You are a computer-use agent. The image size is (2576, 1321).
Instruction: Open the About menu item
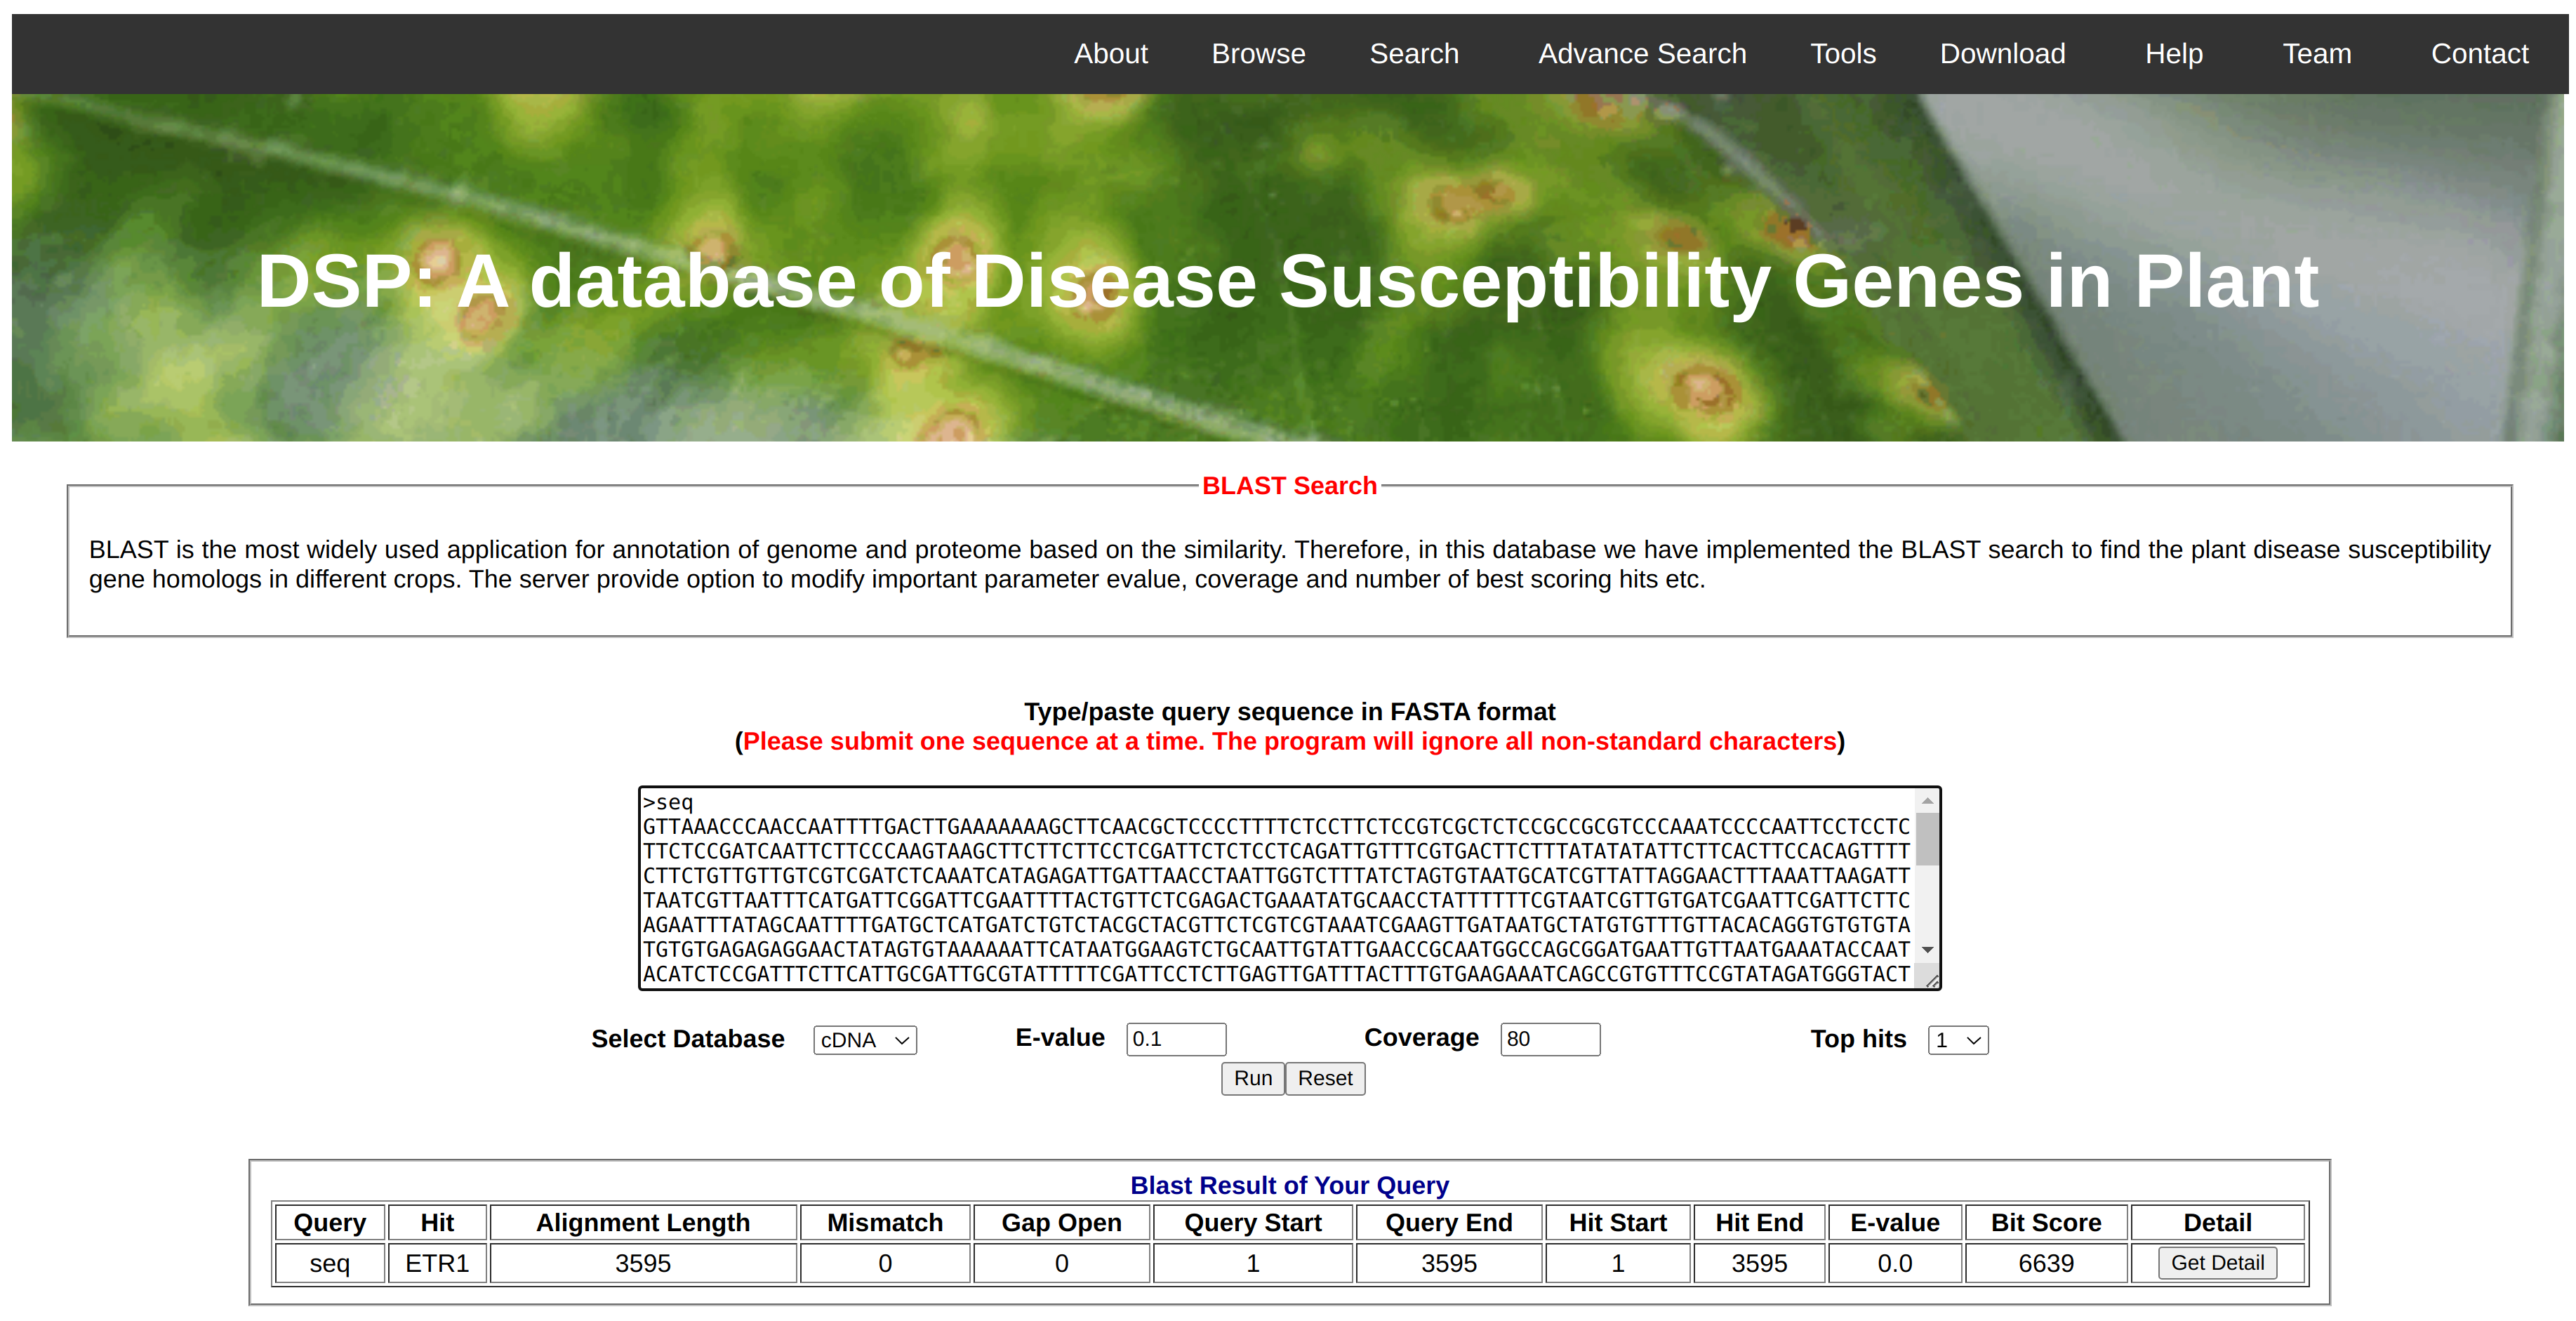(1110, 54)
